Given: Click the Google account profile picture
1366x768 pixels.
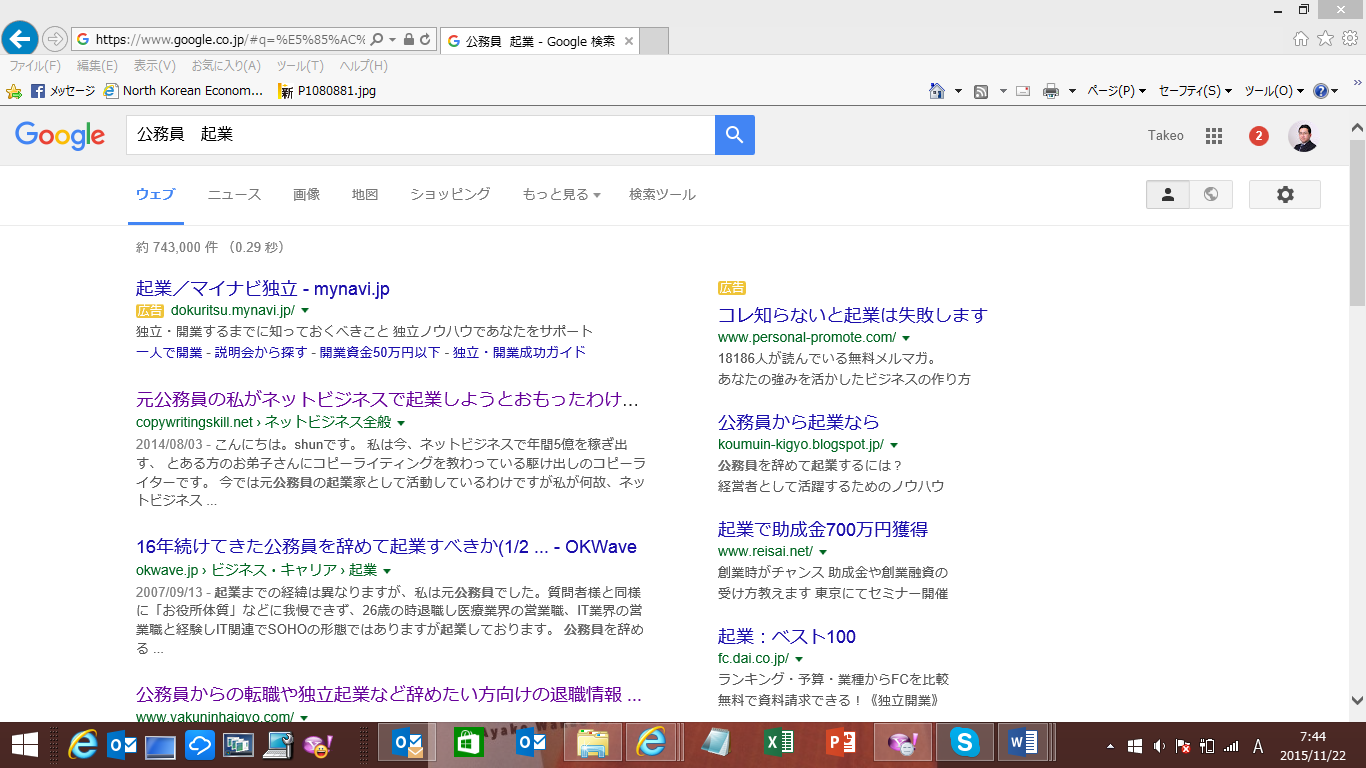Looking at the screenshot, I should pyautogui.click(x=1303, y=136).
